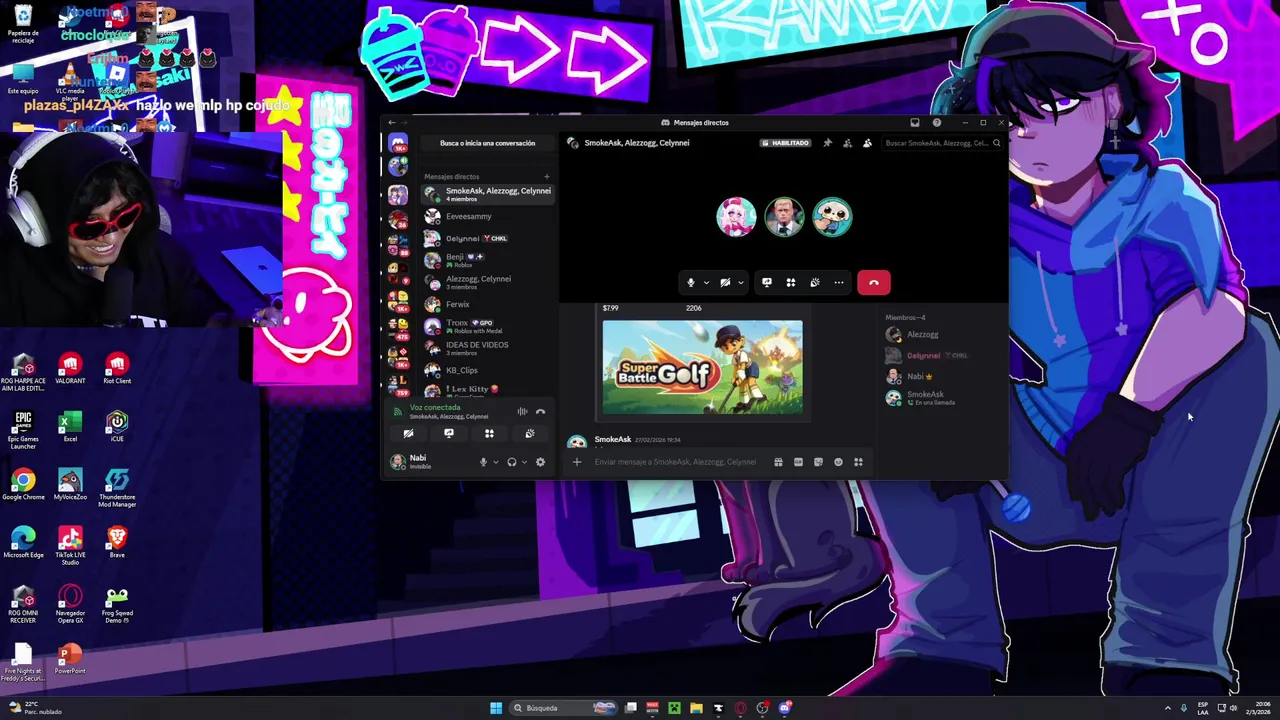The height and width of the screenshot is (720, 1280).
Task: Expand microphone options arrow in call bar
Action: [705, 283]
